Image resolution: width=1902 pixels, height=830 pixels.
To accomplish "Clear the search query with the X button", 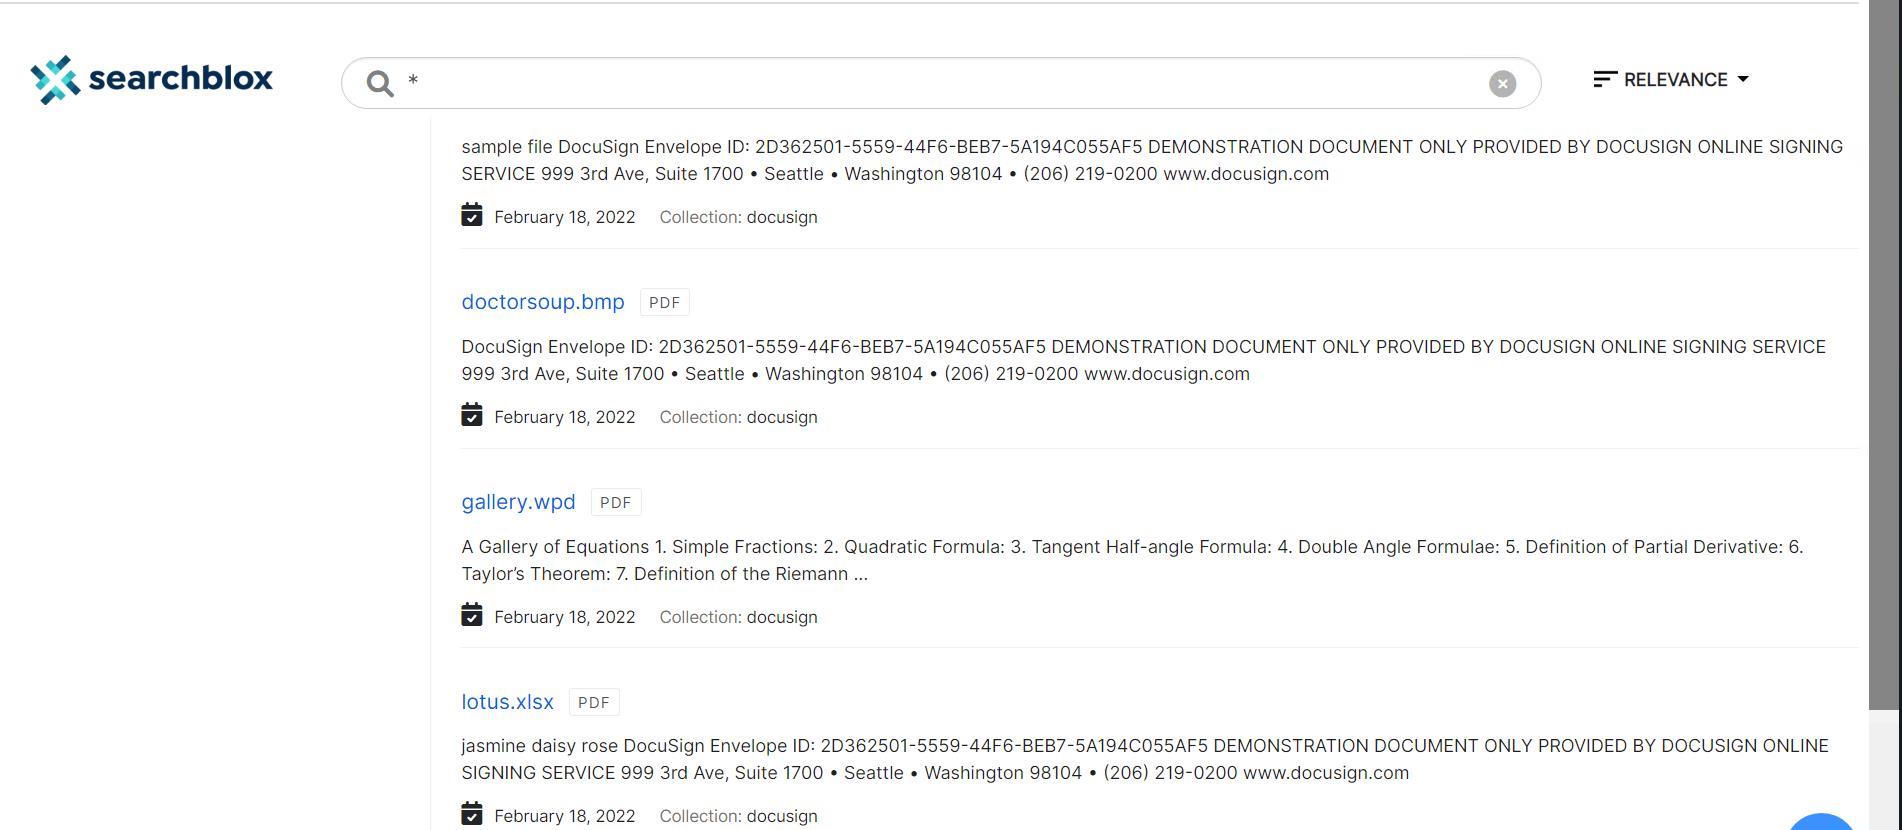I will pyautogui.click(x=1502, y=84).
